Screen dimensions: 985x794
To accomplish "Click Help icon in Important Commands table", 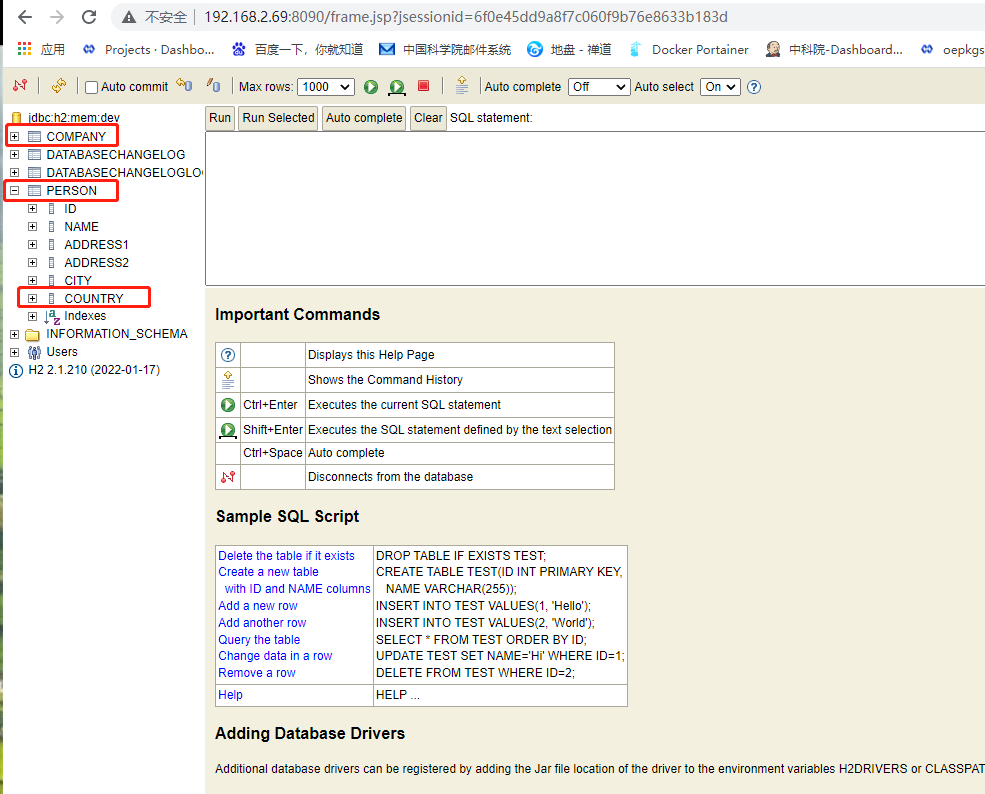I will pyautogui.click(x=228, y=355).
